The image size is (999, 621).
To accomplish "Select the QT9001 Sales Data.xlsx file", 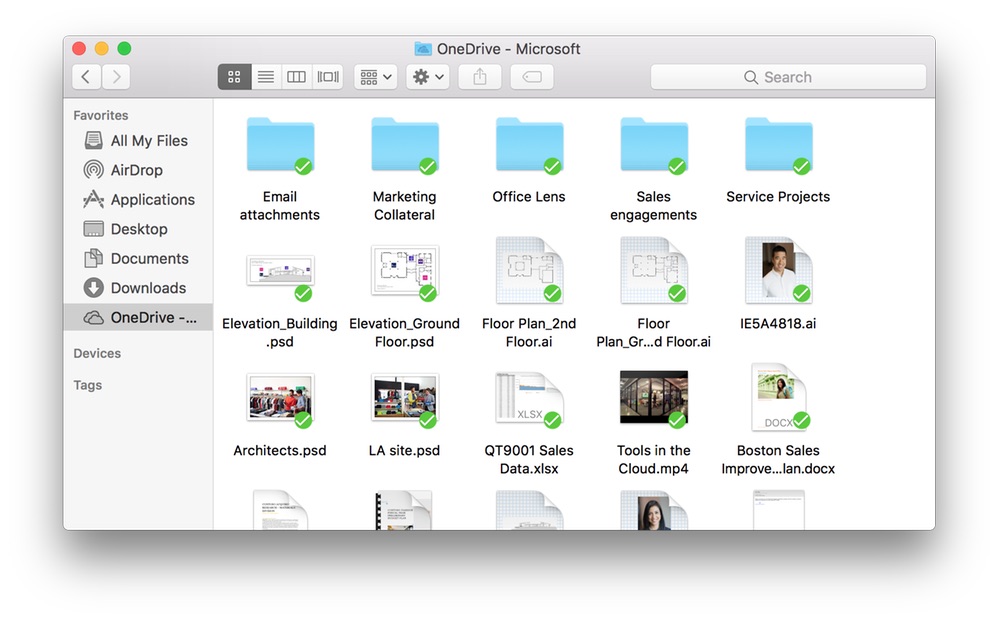I will [x=529, y=399].
